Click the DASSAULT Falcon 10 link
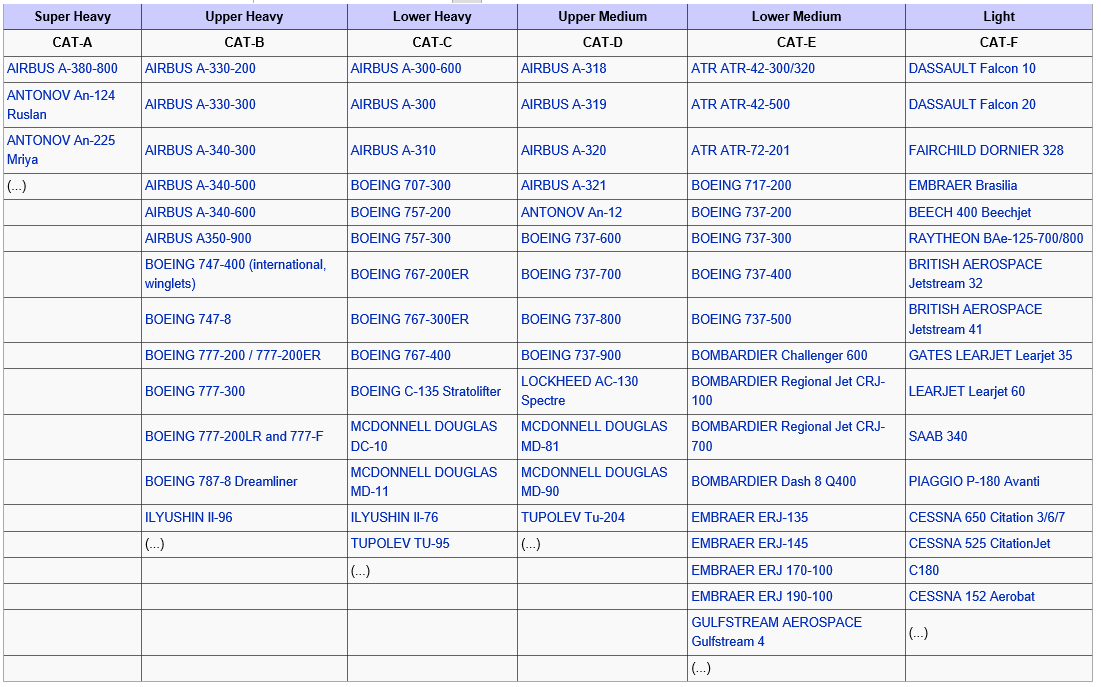The height and width of the screenshot is (687, 1101). point(973,69)
